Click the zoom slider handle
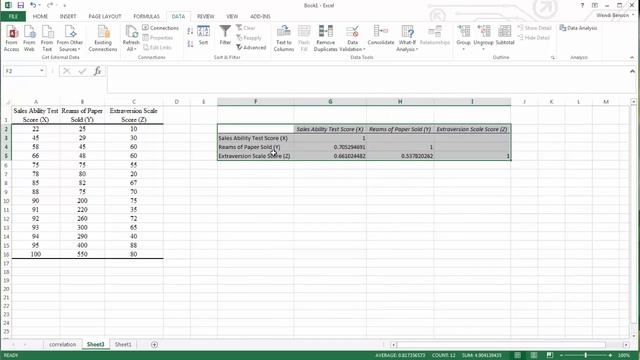This screenshot has width=640, height=360. point(586,356)
